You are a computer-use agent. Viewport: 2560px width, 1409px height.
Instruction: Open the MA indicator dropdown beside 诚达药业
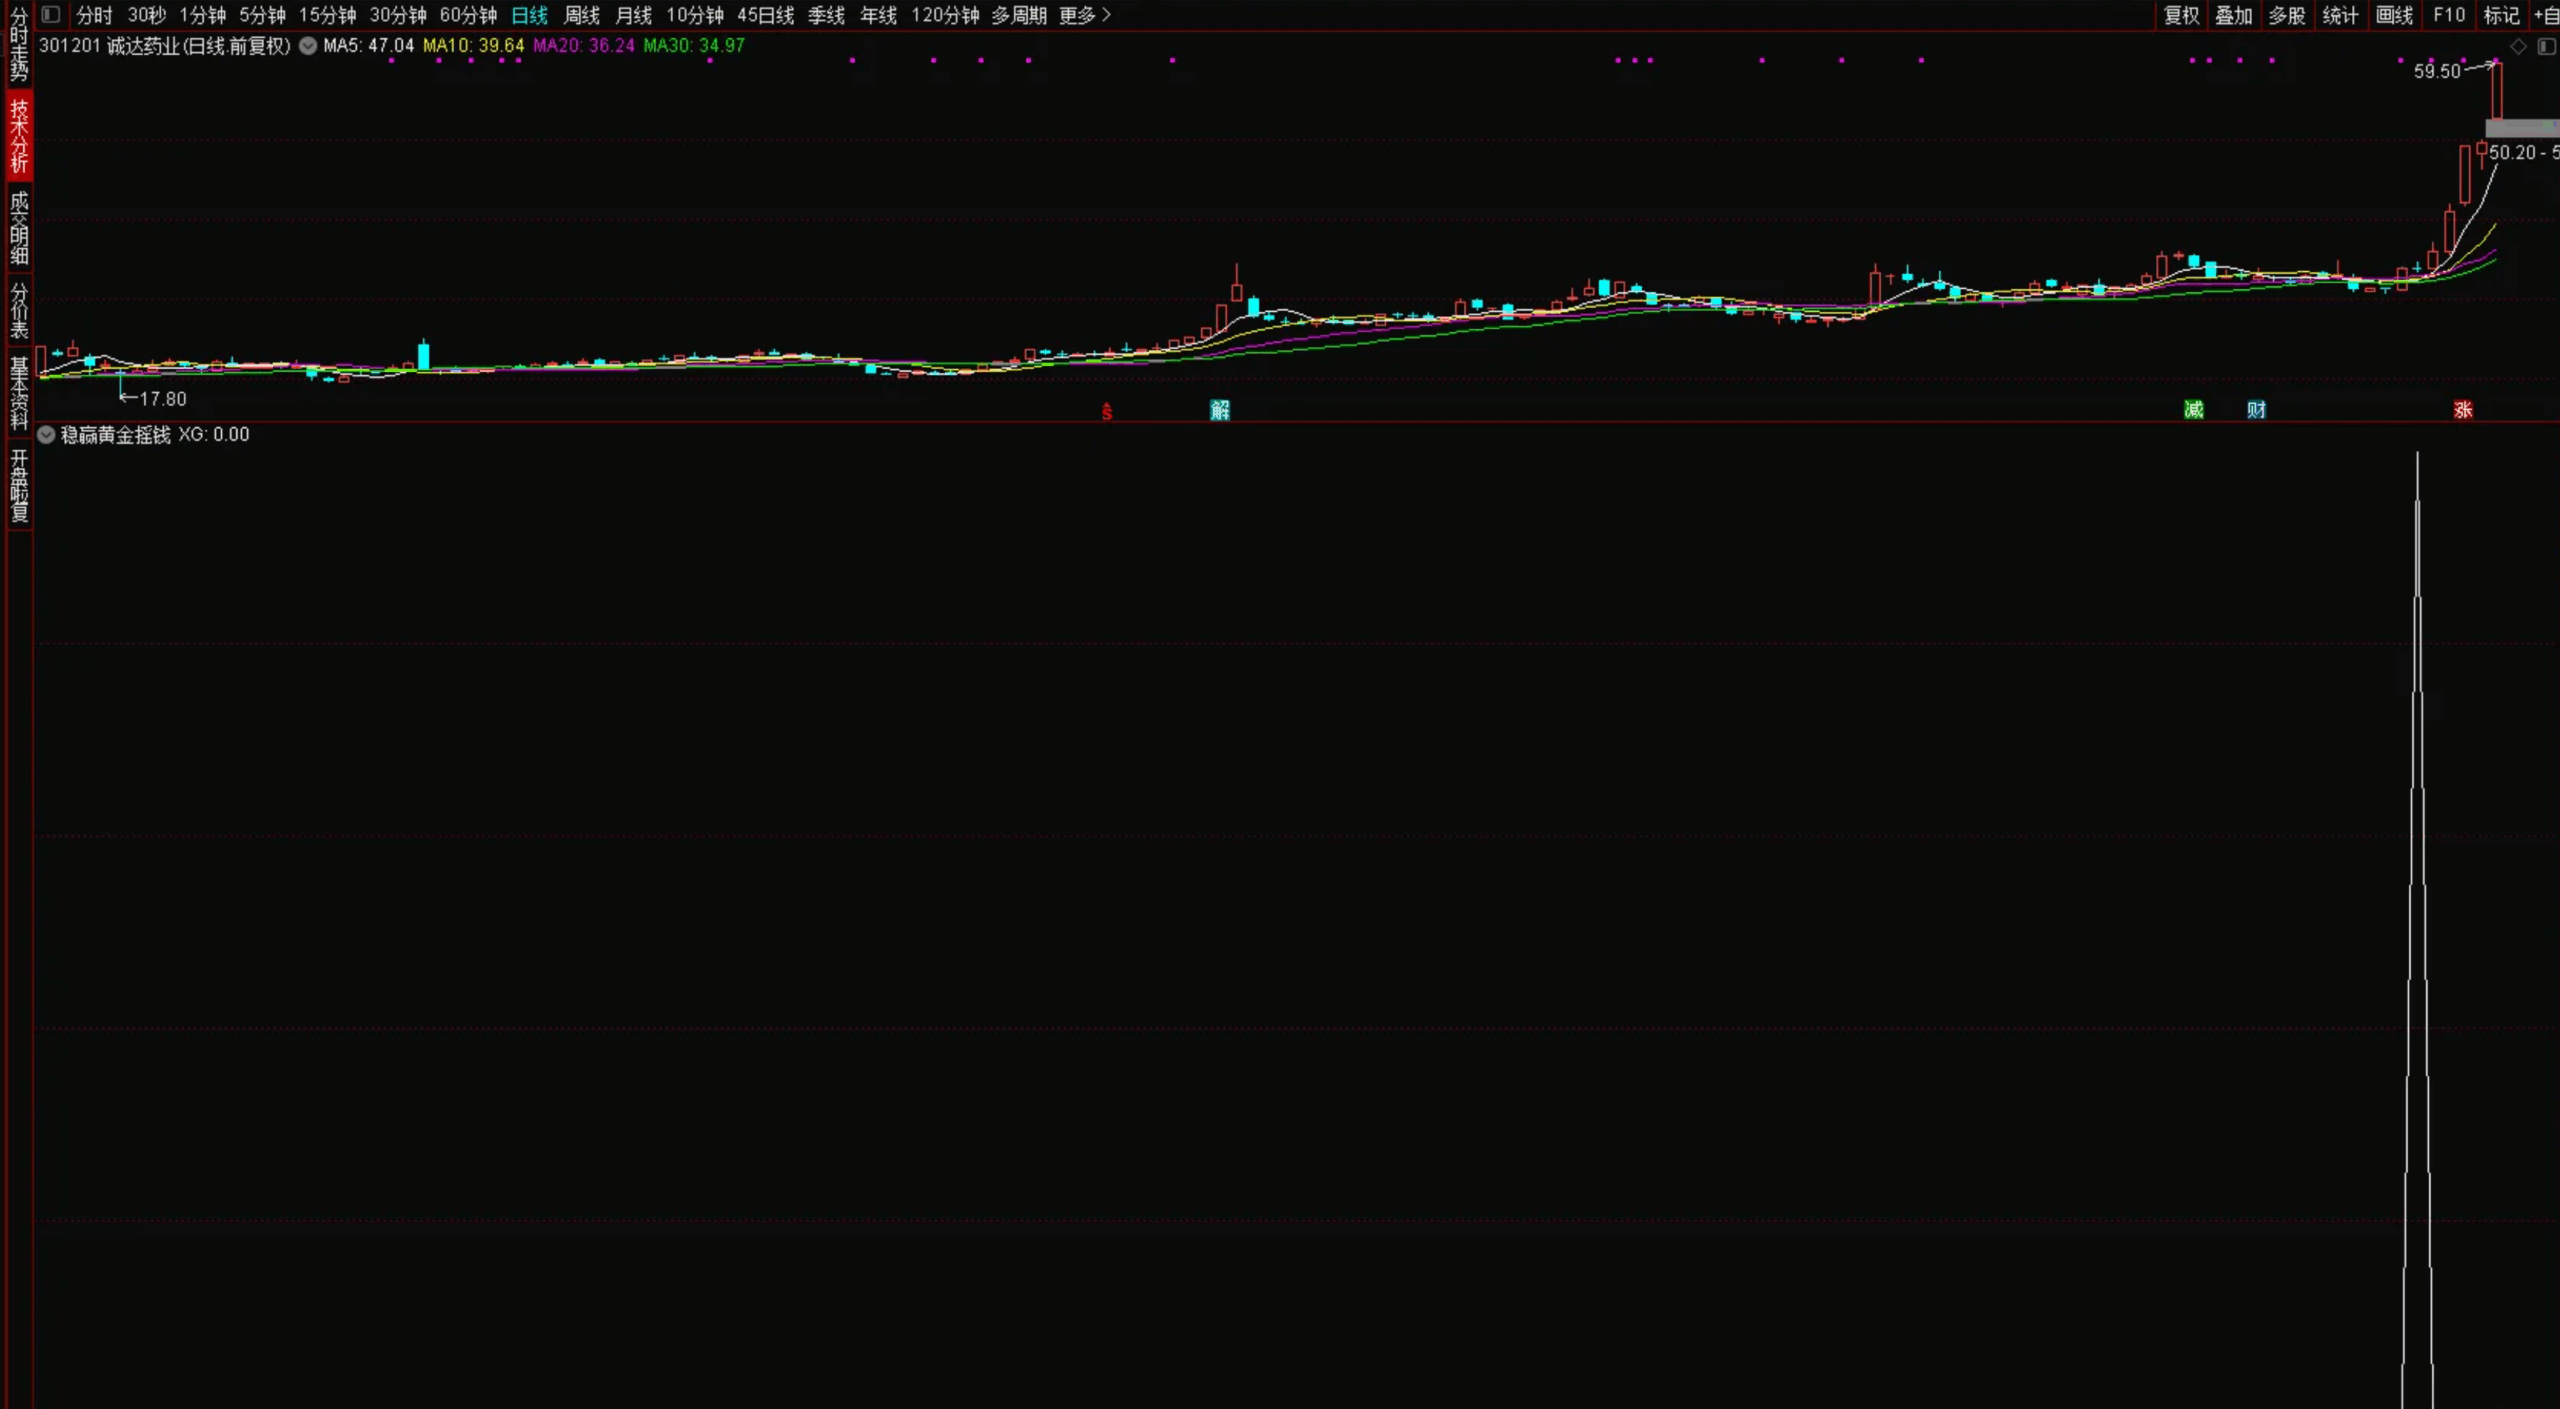click(x=308, y=46)
